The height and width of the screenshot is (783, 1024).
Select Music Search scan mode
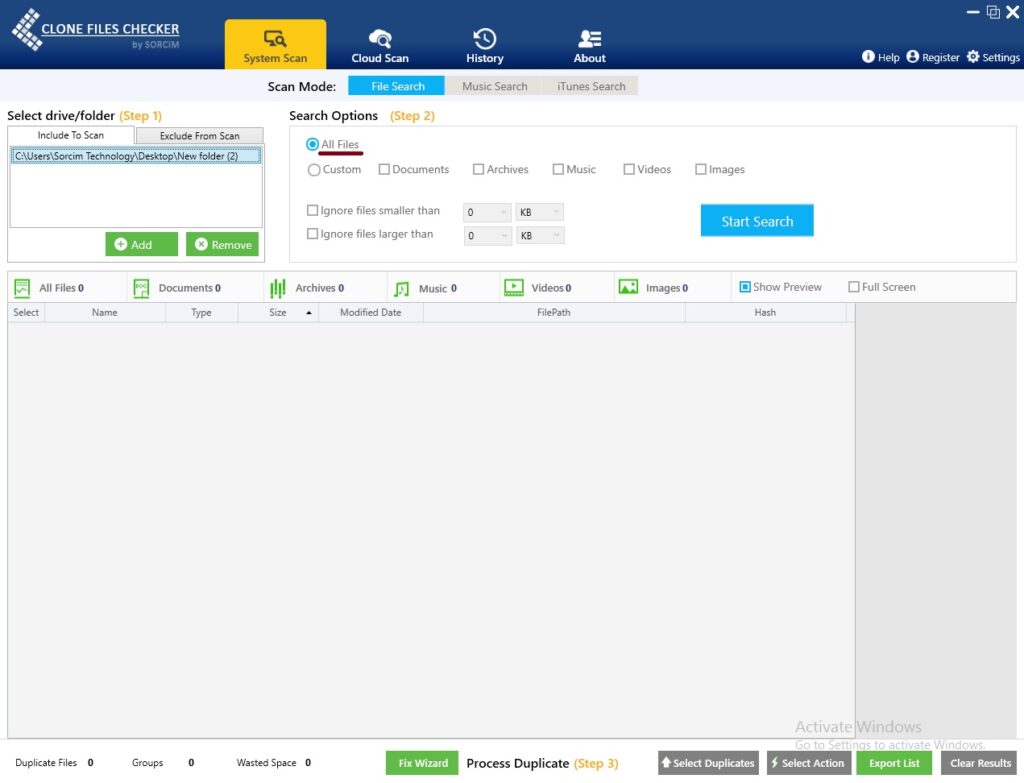494,86
